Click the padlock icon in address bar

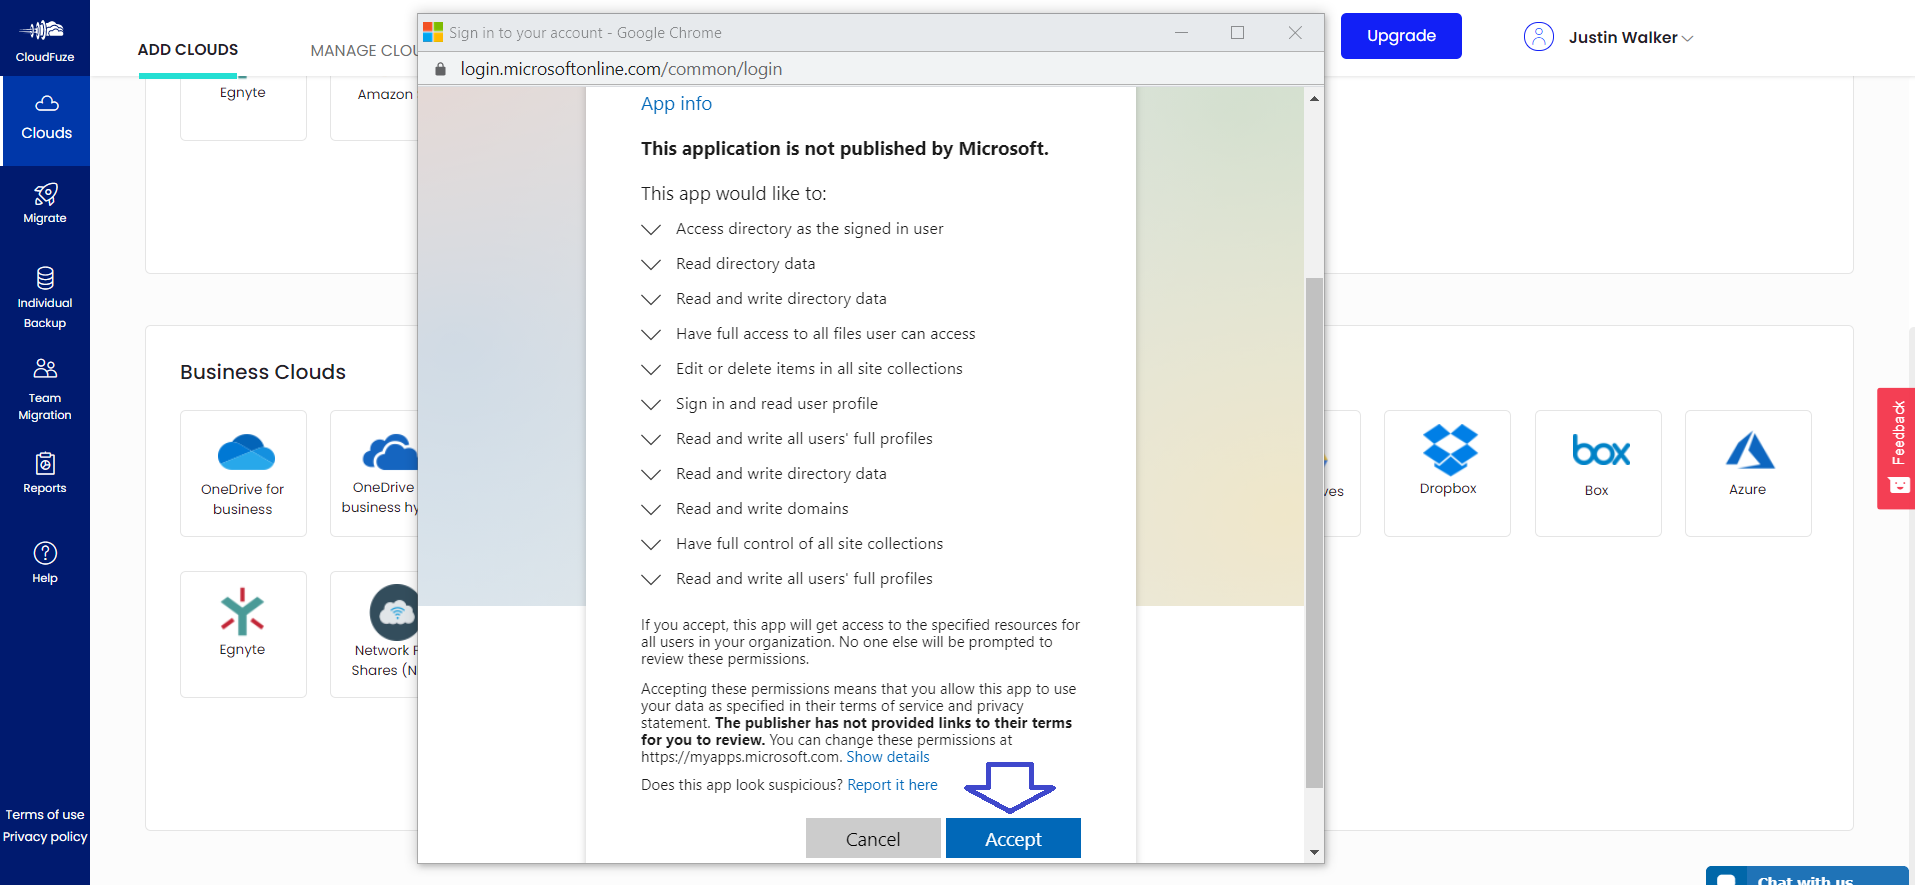(x=440, y=69)
